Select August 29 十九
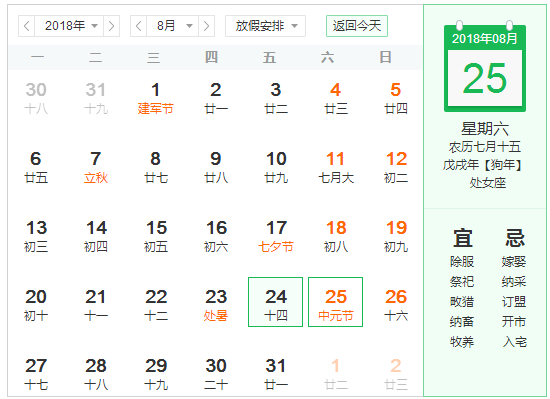 pos(156,374)
